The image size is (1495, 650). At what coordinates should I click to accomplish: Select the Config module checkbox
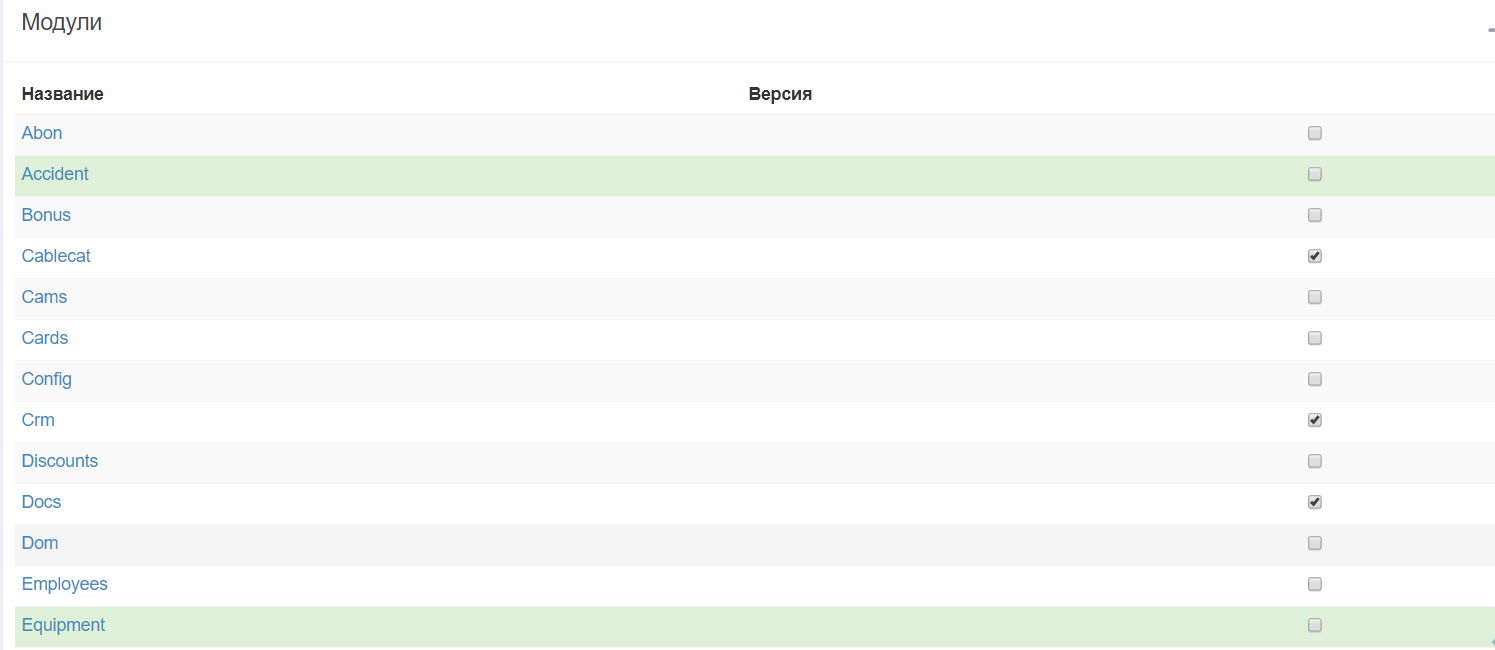[x=1315, y=379]
